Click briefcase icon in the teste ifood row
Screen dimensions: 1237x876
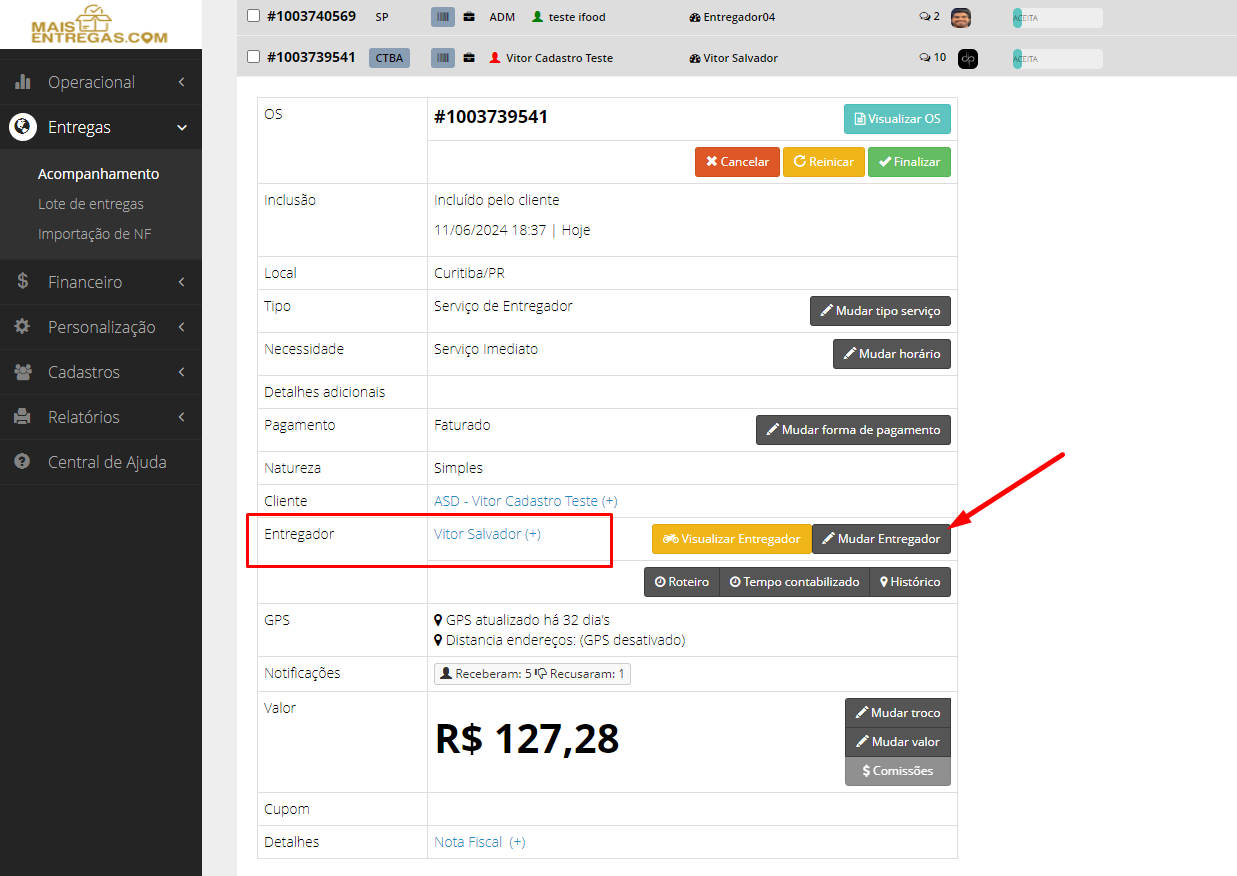[x=469, y=17]
